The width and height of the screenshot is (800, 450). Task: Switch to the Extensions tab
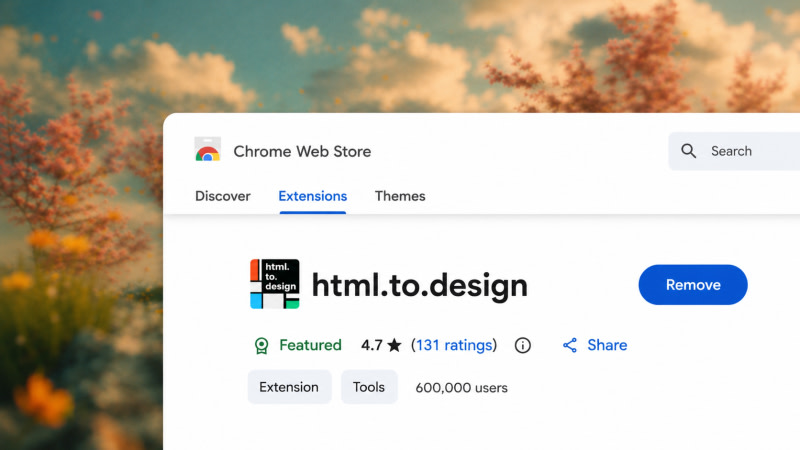[313, 196]
